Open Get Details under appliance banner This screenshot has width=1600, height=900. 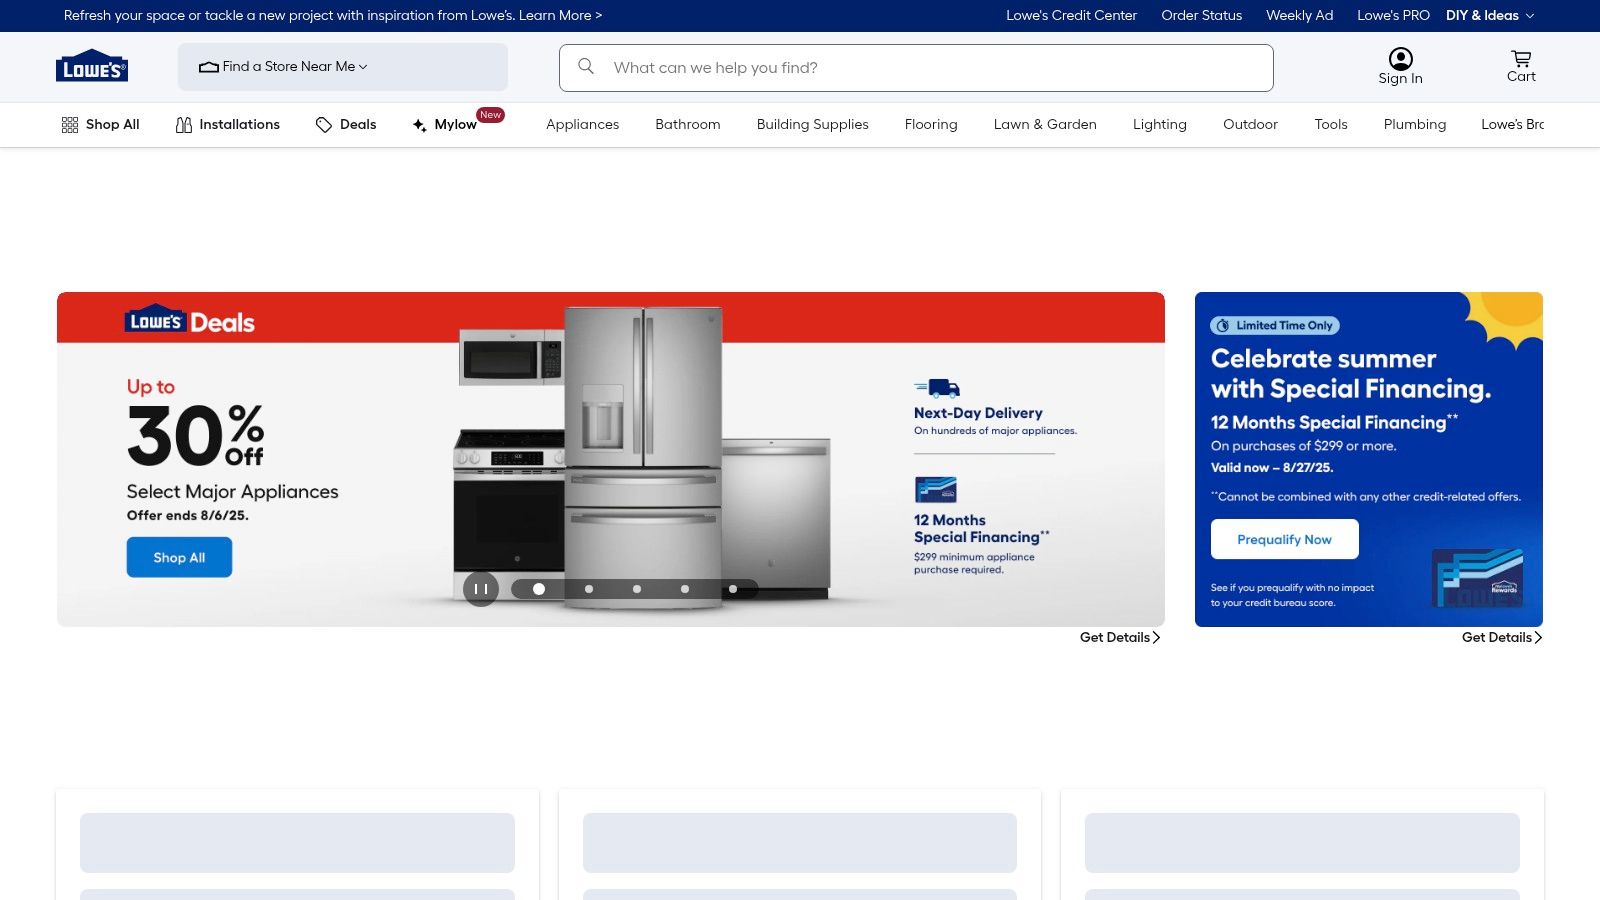coord(1120,638)
